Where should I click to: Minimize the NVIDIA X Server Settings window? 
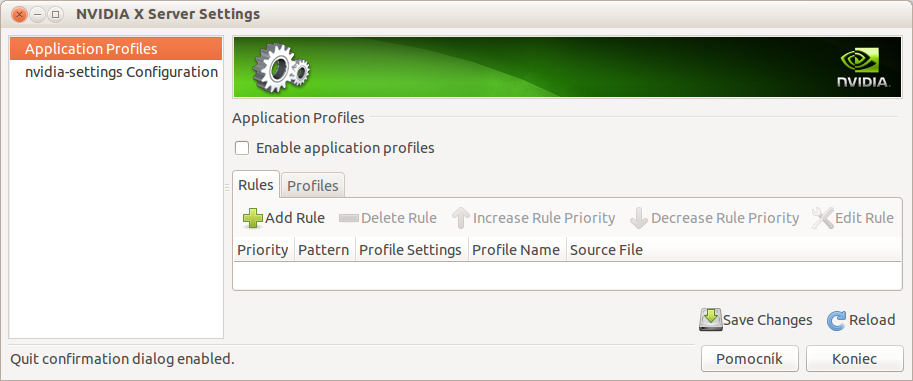click(37, 14)
